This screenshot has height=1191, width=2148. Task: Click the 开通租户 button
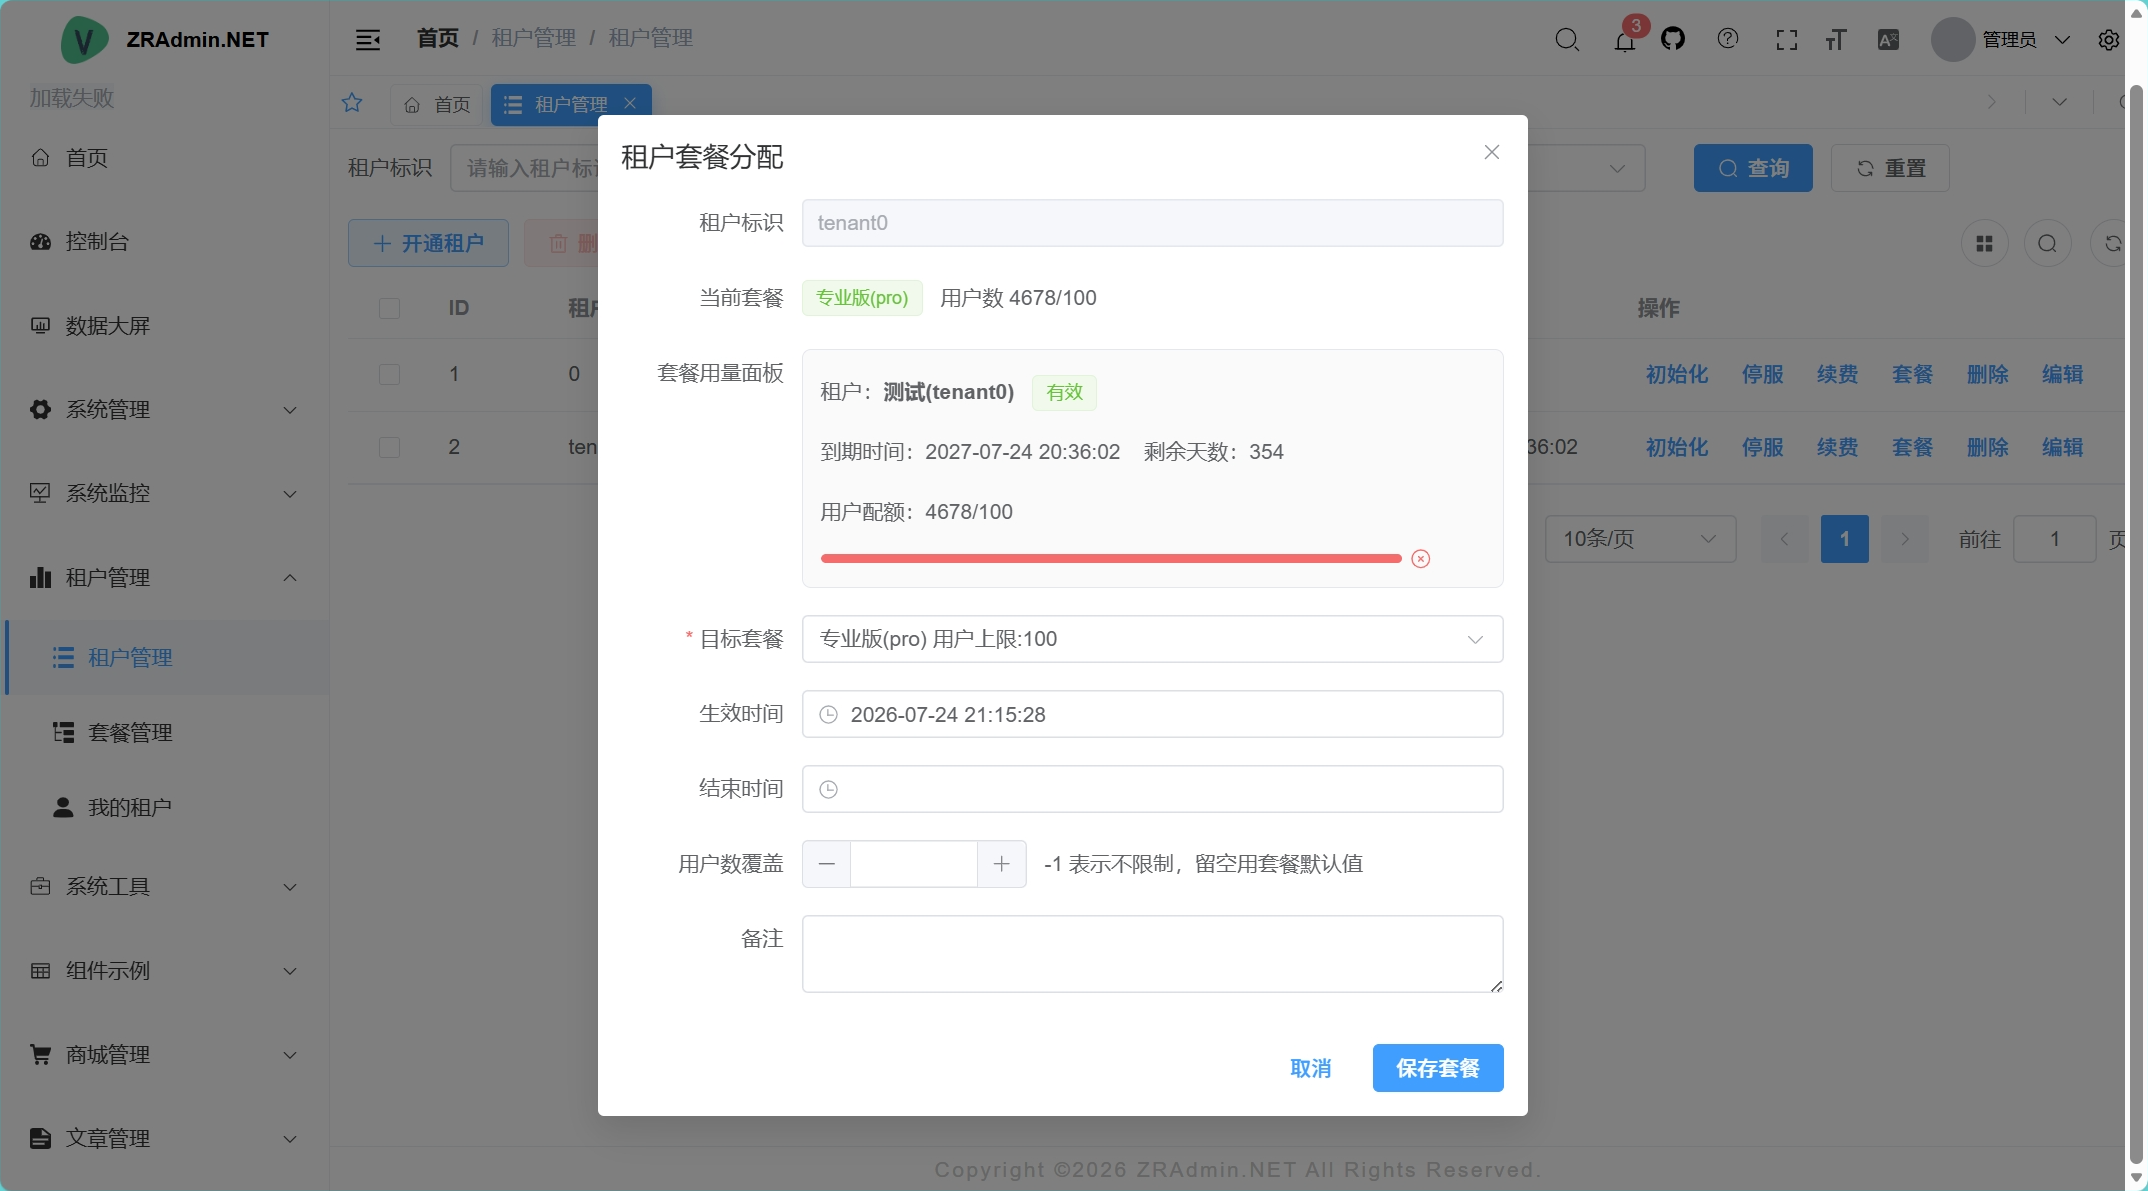tap(428, 243)
